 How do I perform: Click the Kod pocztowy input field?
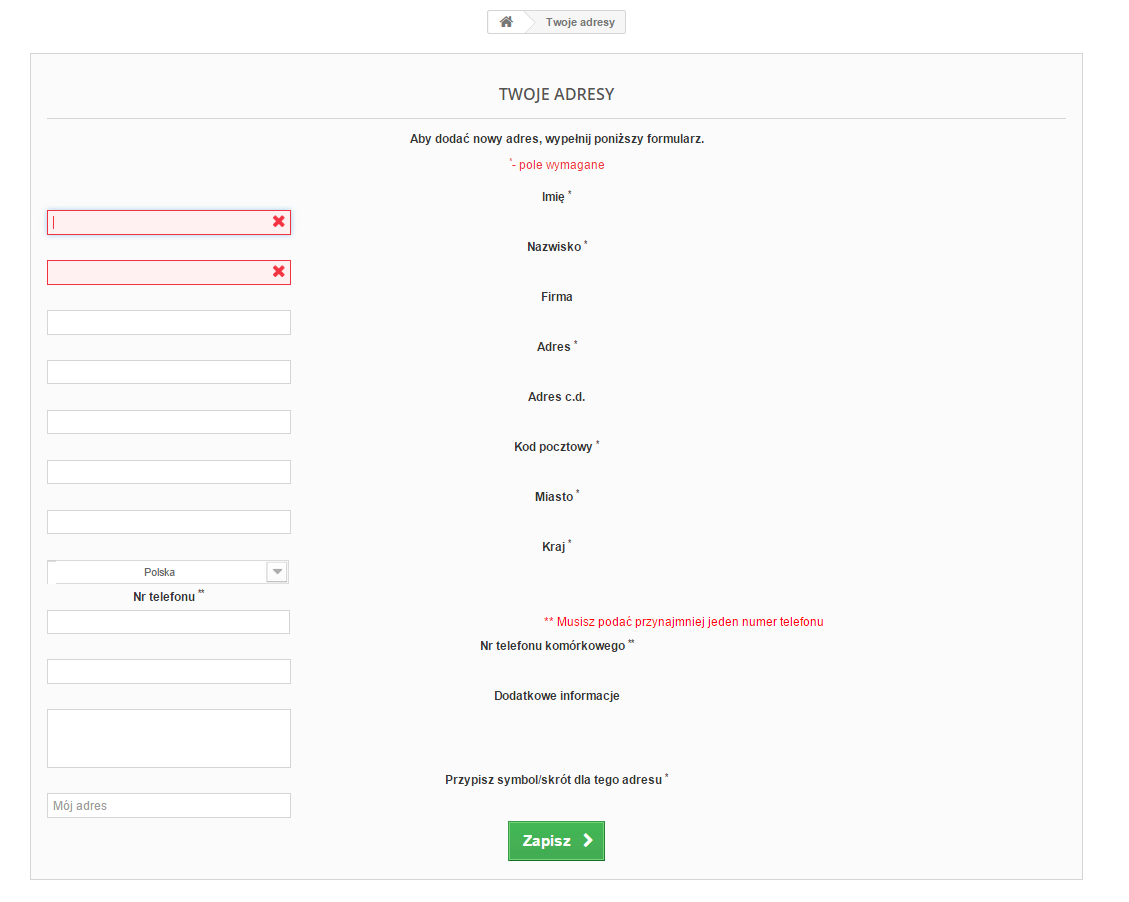point(169,472)
